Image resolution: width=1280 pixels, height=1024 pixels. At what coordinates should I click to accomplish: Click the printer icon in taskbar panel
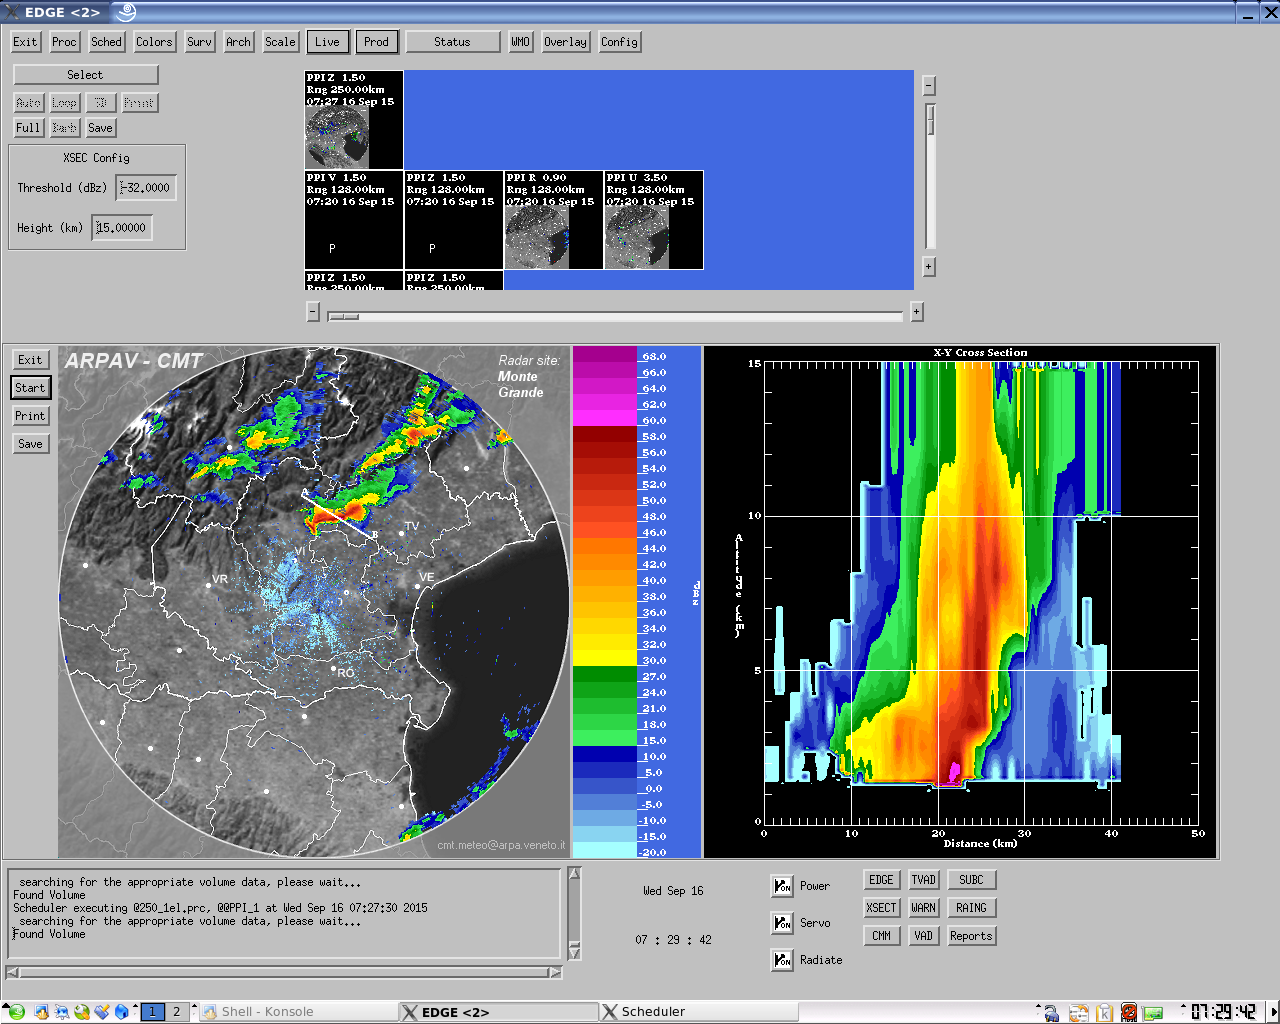click(x=61, y=1012)
